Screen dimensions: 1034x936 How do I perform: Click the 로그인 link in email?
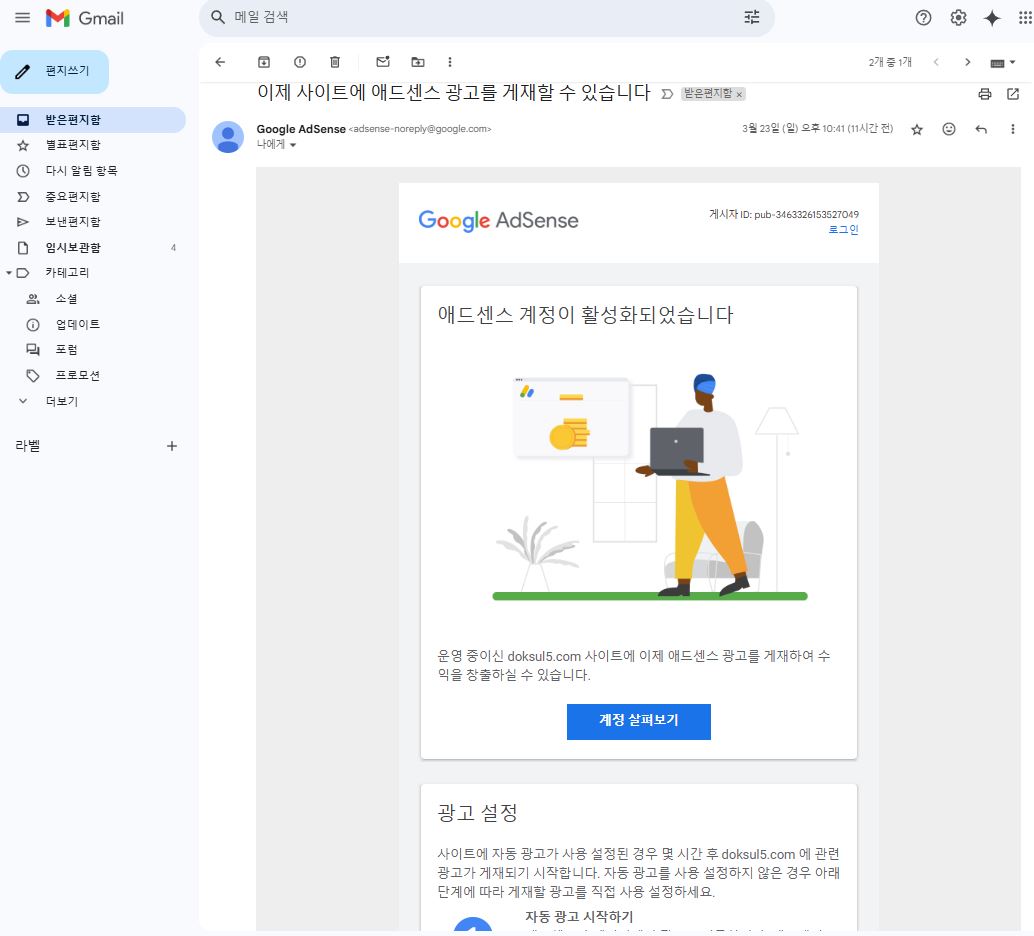(x=843, y=230)
